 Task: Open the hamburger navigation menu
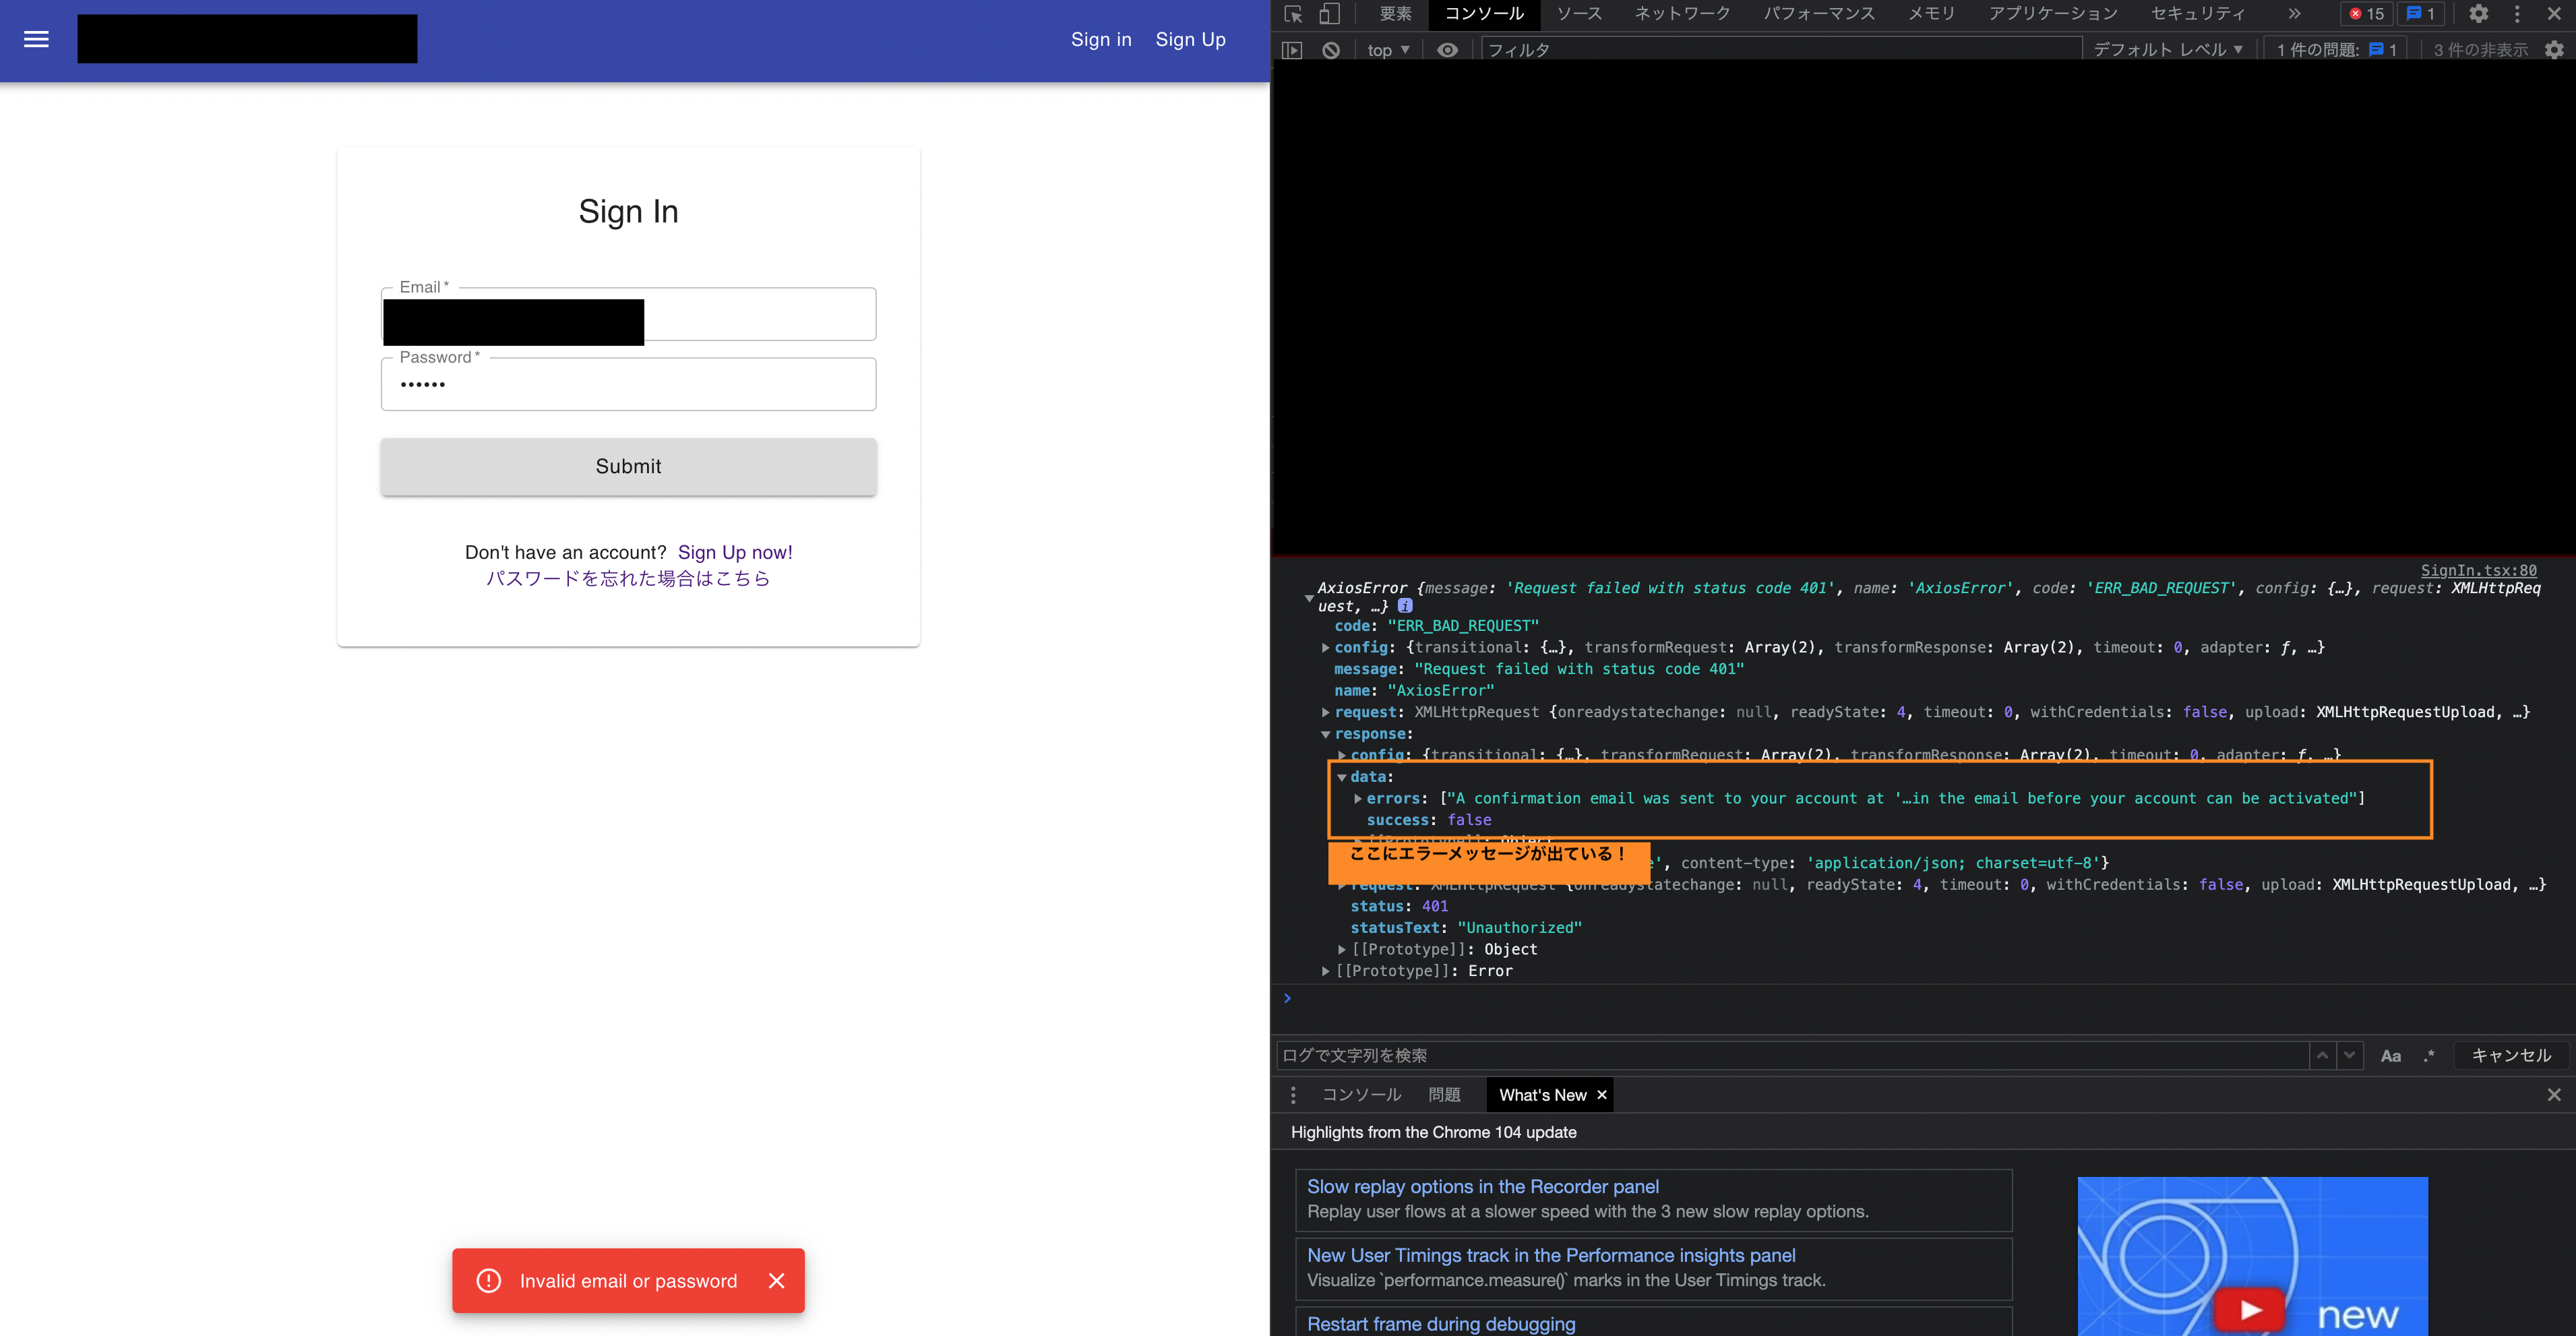(36, 39)
